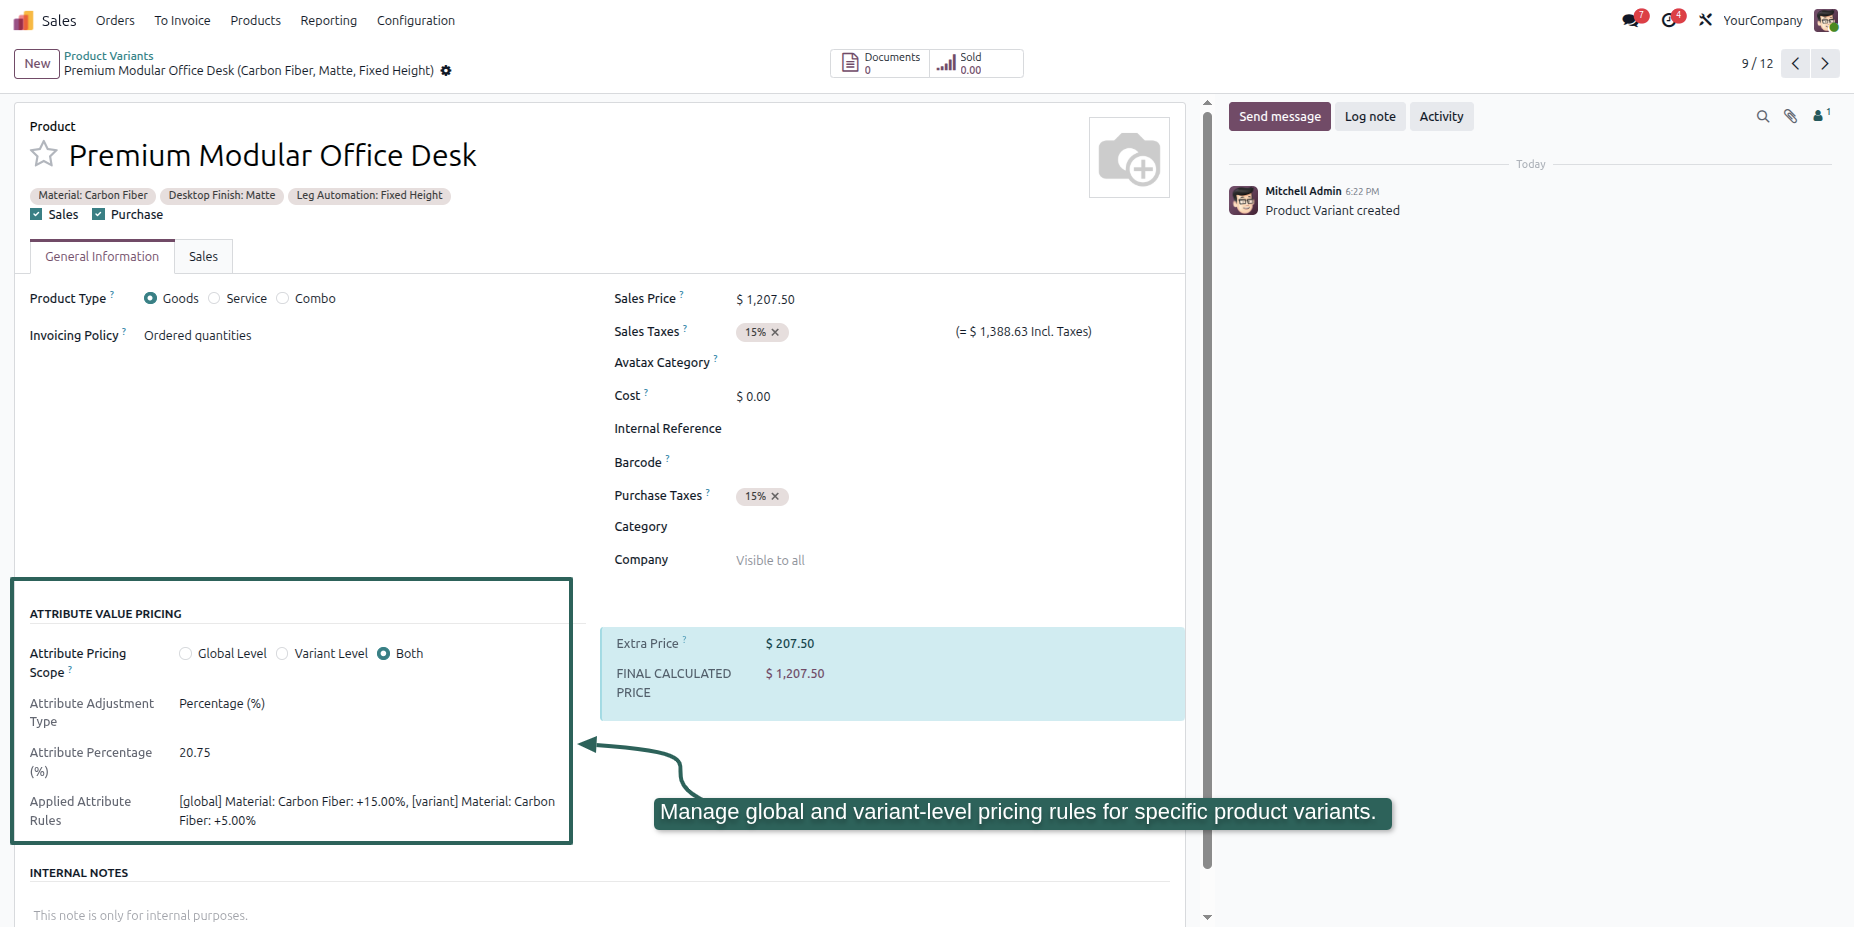The height and width of the screenshot is (927, 1854).
Task: Open the Configuration menu
Action: coord(416,20)
